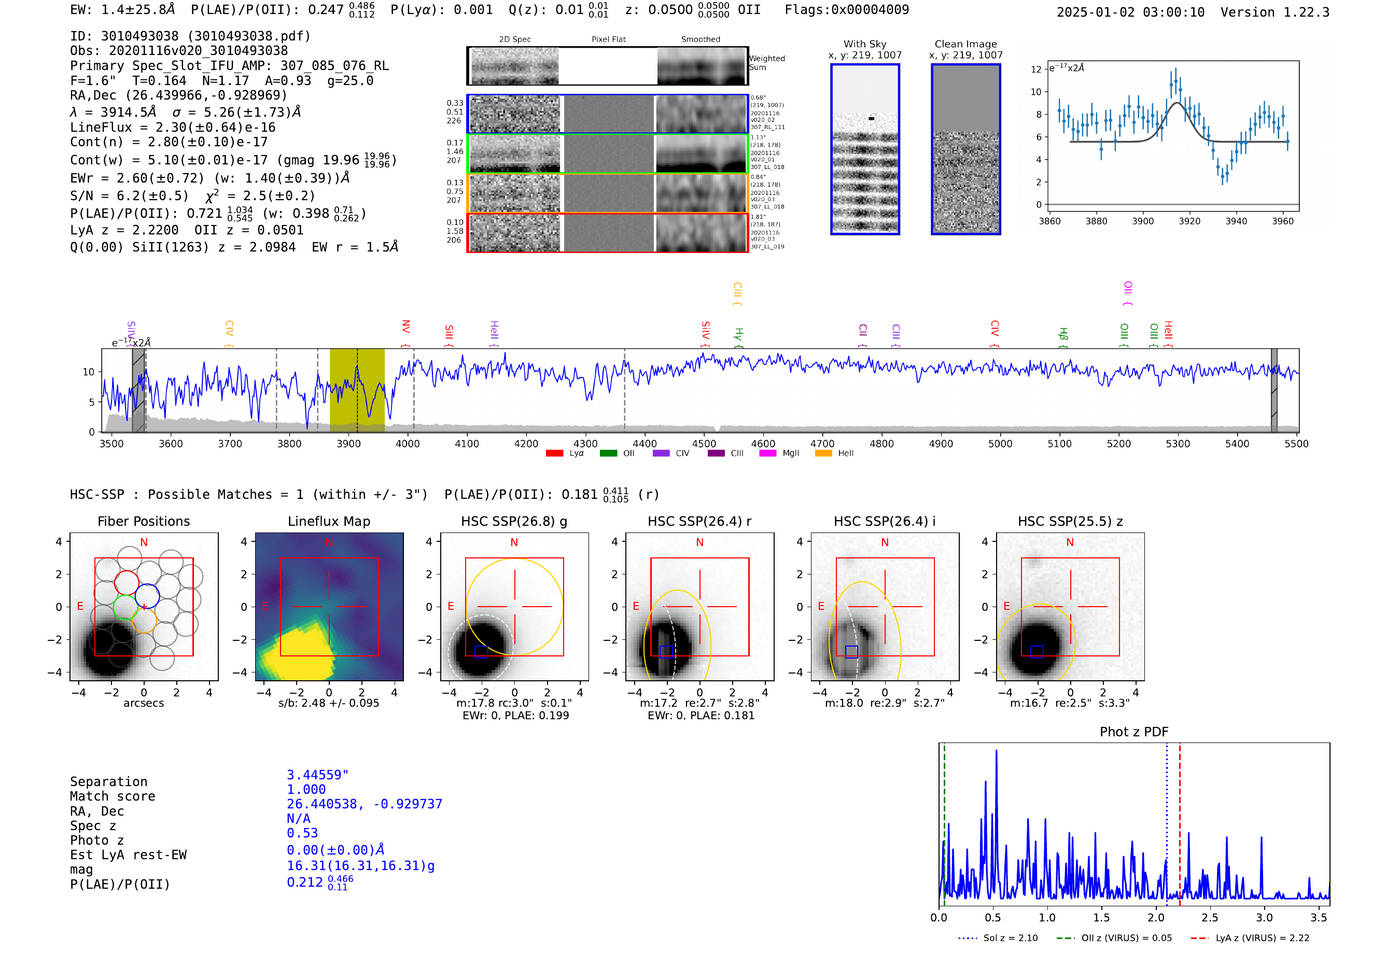Screen dimensions: 1400x953
Task: Click the blue fiber circle in Fiber Positions
Action: [x=147, y=596]
